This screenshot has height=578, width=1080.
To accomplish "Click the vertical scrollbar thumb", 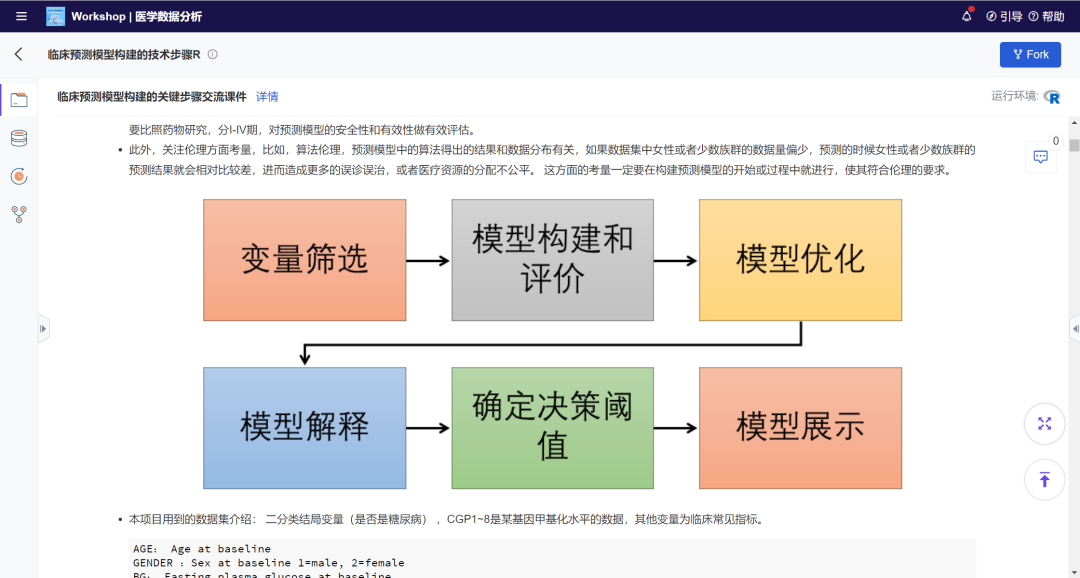I will tap(1074, 145).
